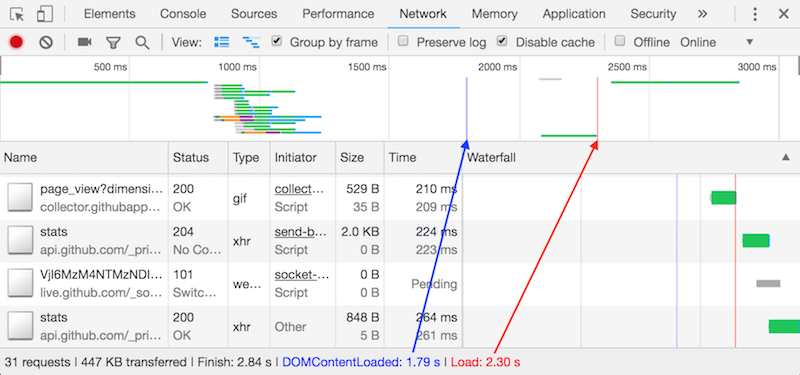Open the DevTools three-dot menu
The height and width of the screenshot is (375, 800).
pyautogui.click(x=755, y=14)
